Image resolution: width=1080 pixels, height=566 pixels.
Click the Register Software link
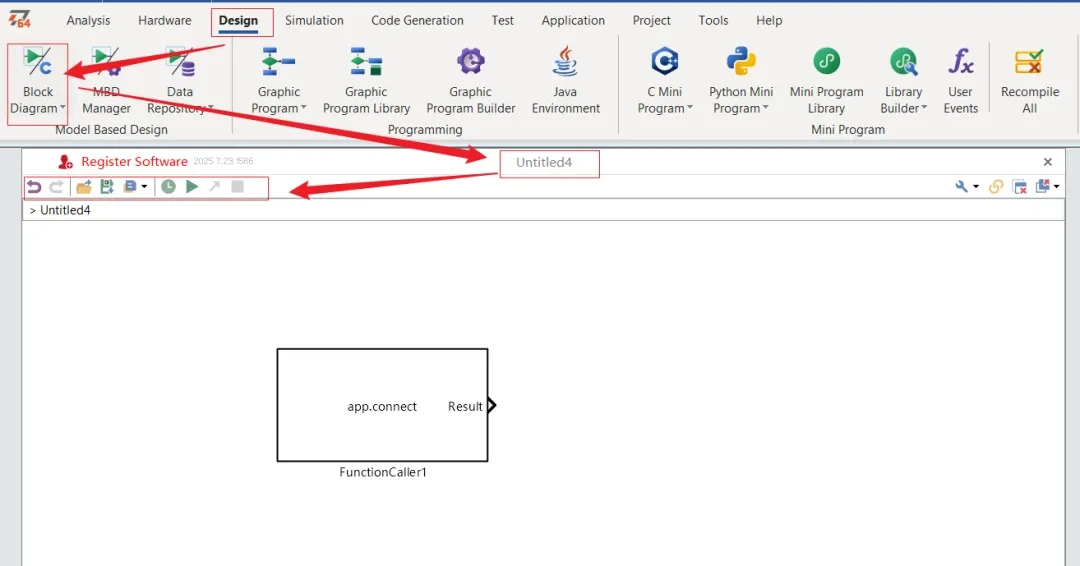(x=134, y=162)
